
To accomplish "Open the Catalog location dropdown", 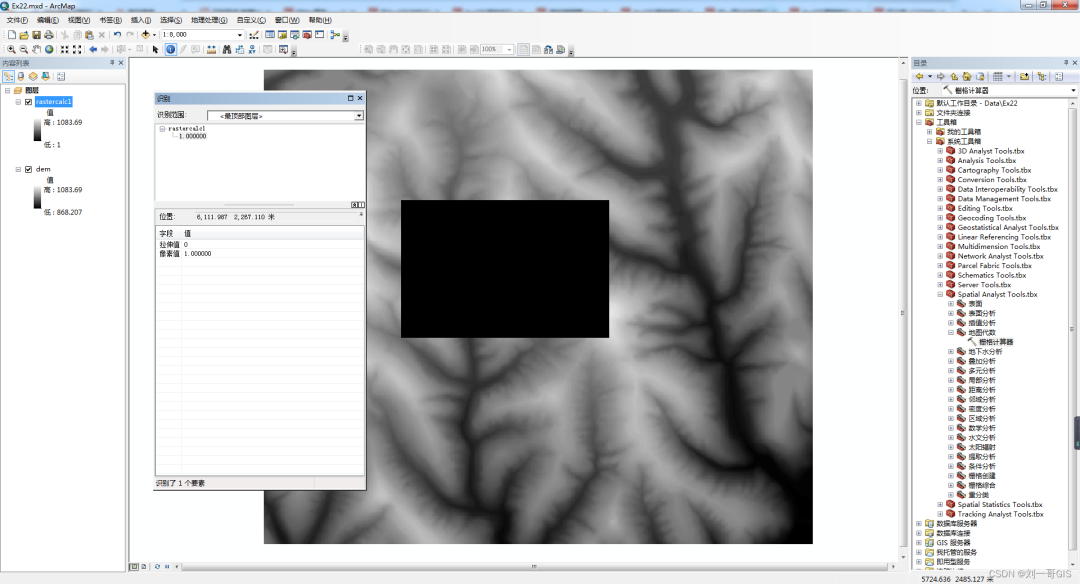I will tap(1073, 90).
